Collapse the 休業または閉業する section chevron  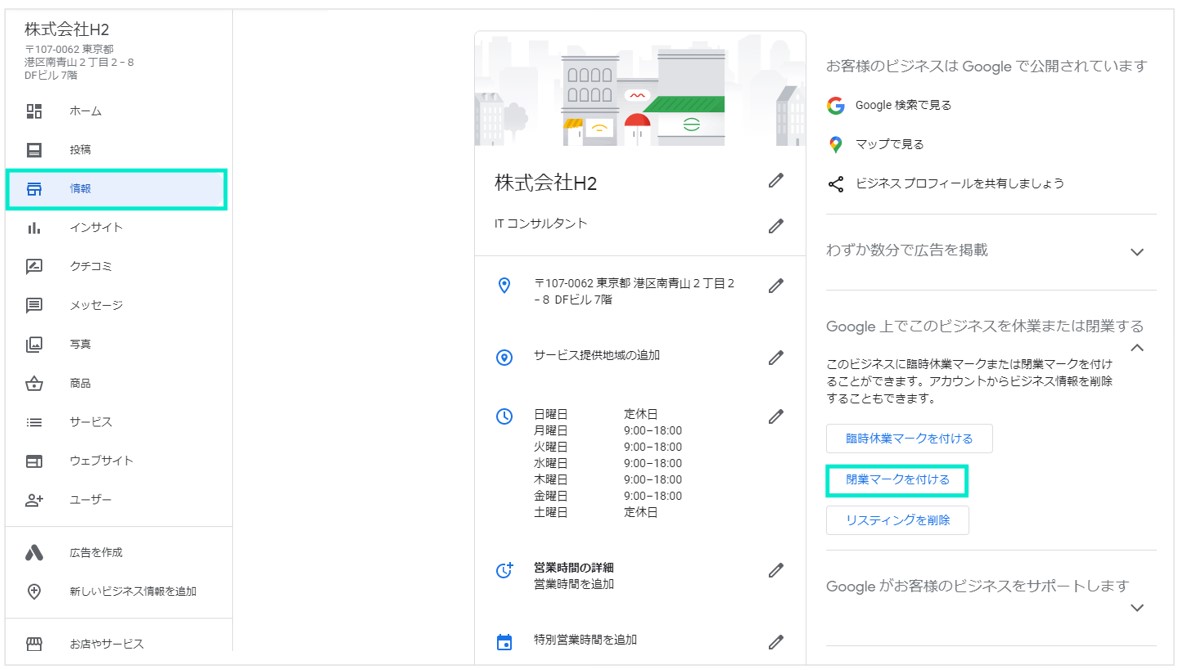point(1136,347)
